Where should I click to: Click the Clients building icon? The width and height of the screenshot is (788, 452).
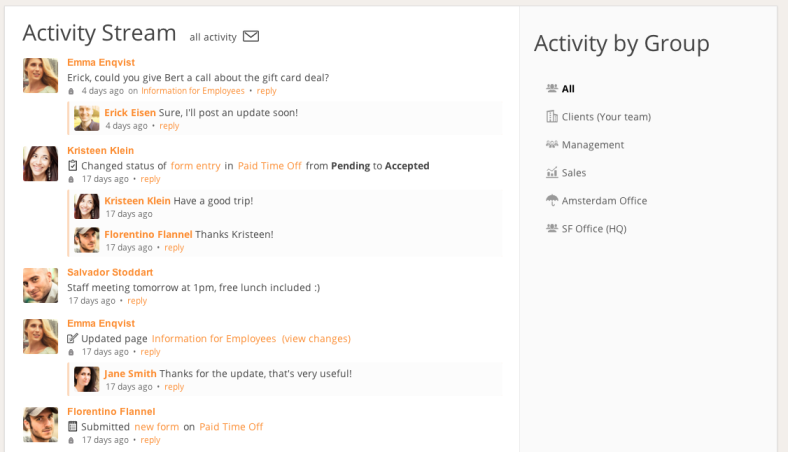pyautogui.click(x=552, y=117)
